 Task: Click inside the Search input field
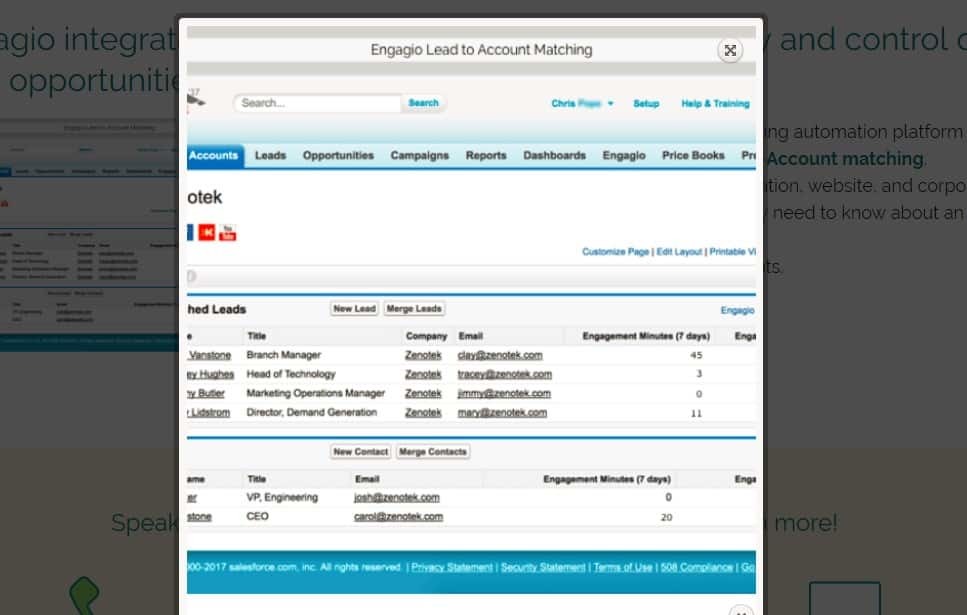point(318,103)
